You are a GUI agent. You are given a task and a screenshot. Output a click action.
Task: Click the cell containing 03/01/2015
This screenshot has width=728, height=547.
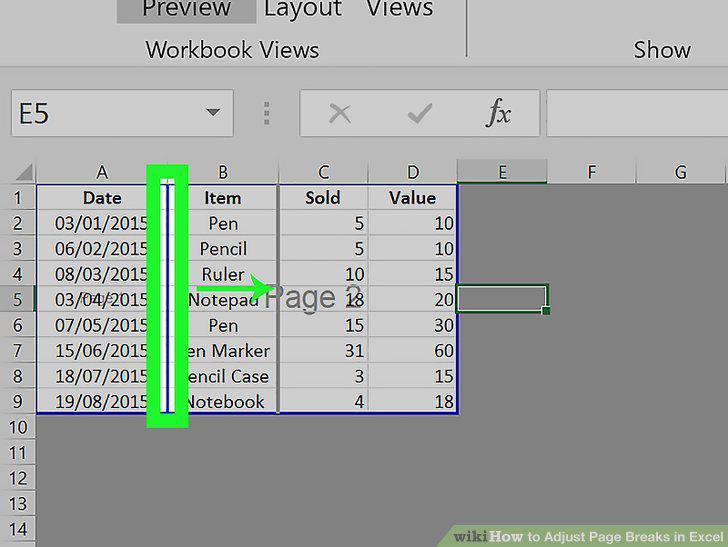tap(102, 223)
